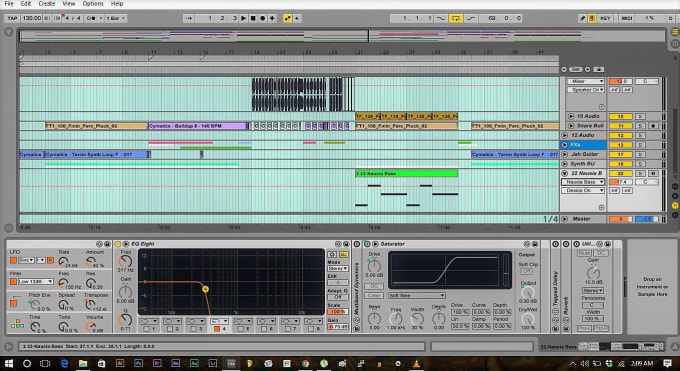Activate the Punch-Out switch
The width and height of the screenshot is (680, 371).
(x=470, y=18)
